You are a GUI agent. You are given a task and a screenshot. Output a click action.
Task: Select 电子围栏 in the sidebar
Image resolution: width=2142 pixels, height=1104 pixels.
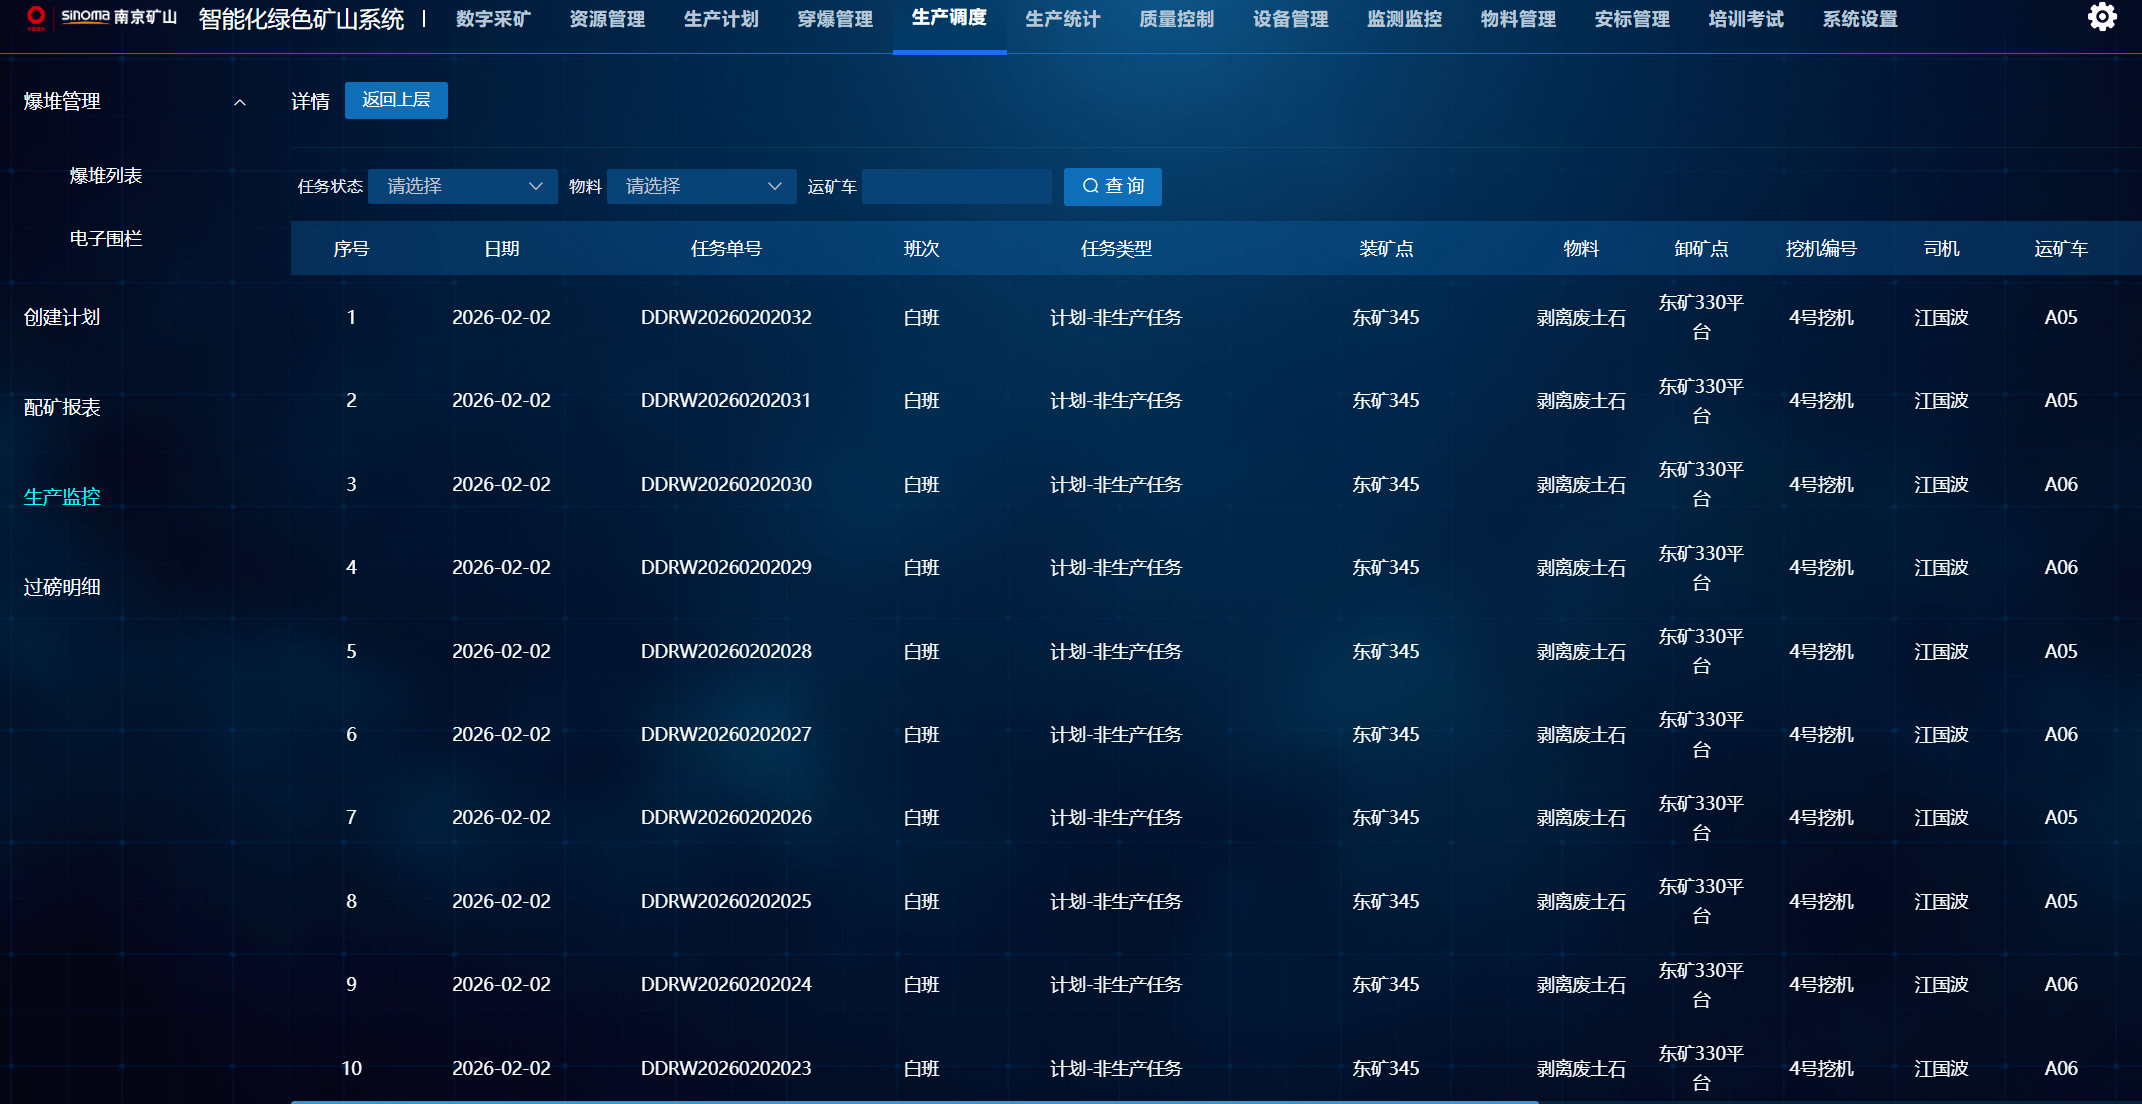106,239
